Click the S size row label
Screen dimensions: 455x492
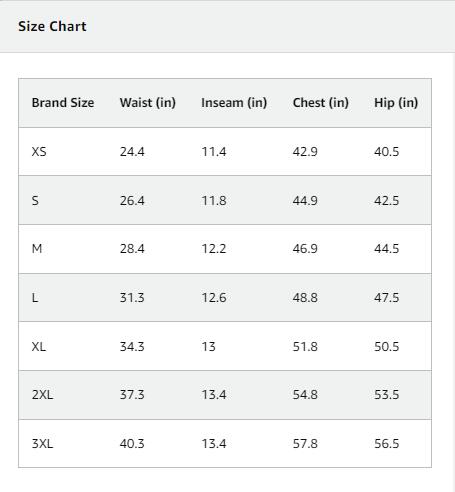coord(35,201)
